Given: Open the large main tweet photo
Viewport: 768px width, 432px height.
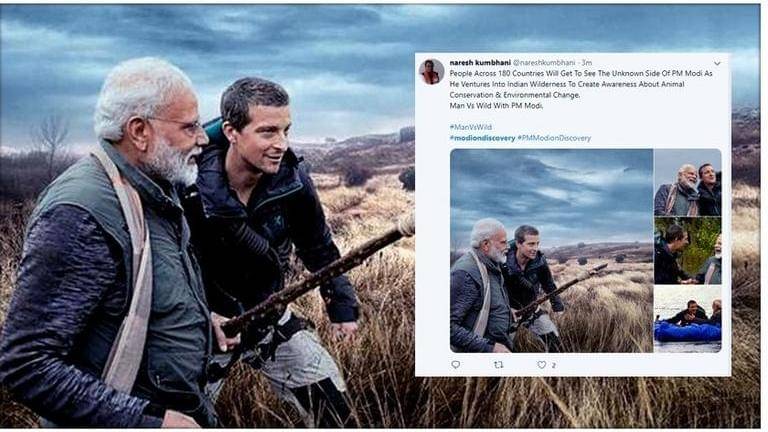Looking at the screenshot, I should click(550, 250).
